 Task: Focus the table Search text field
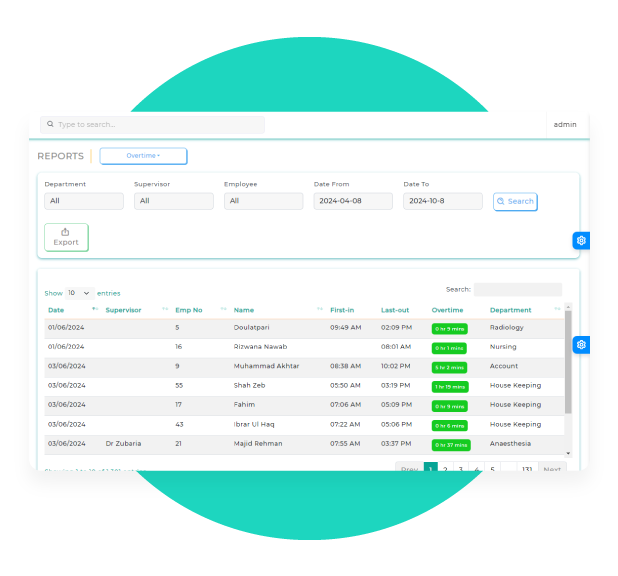coord(517,290)
